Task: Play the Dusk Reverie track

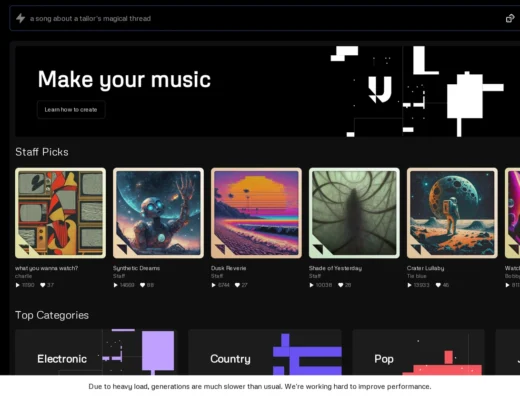Action: (214, 285)
